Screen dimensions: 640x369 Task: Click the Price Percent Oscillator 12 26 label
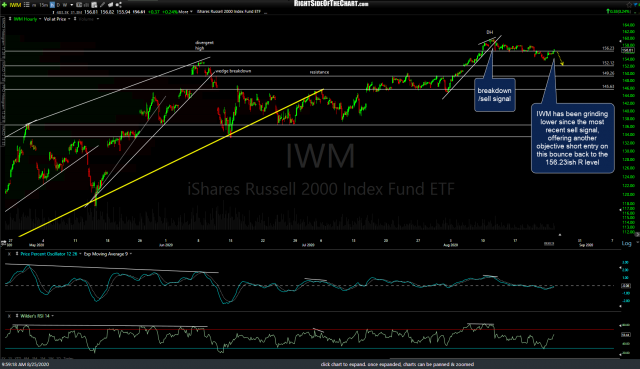click(49, 254)
